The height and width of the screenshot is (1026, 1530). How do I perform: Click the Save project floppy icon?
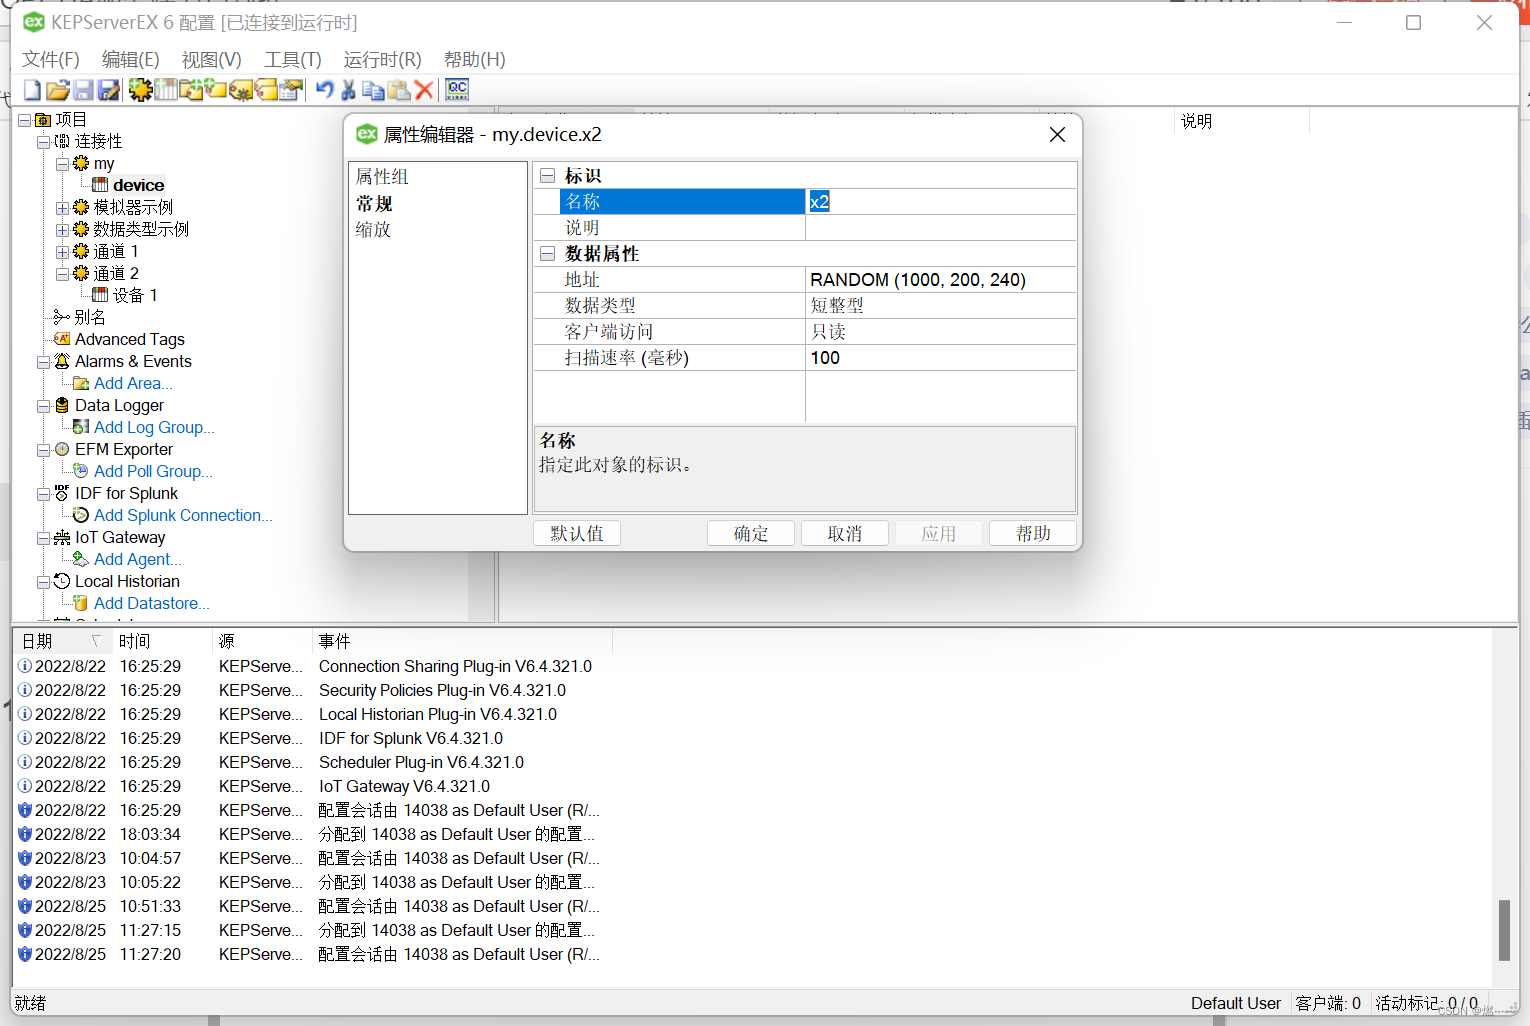(84, 90)
